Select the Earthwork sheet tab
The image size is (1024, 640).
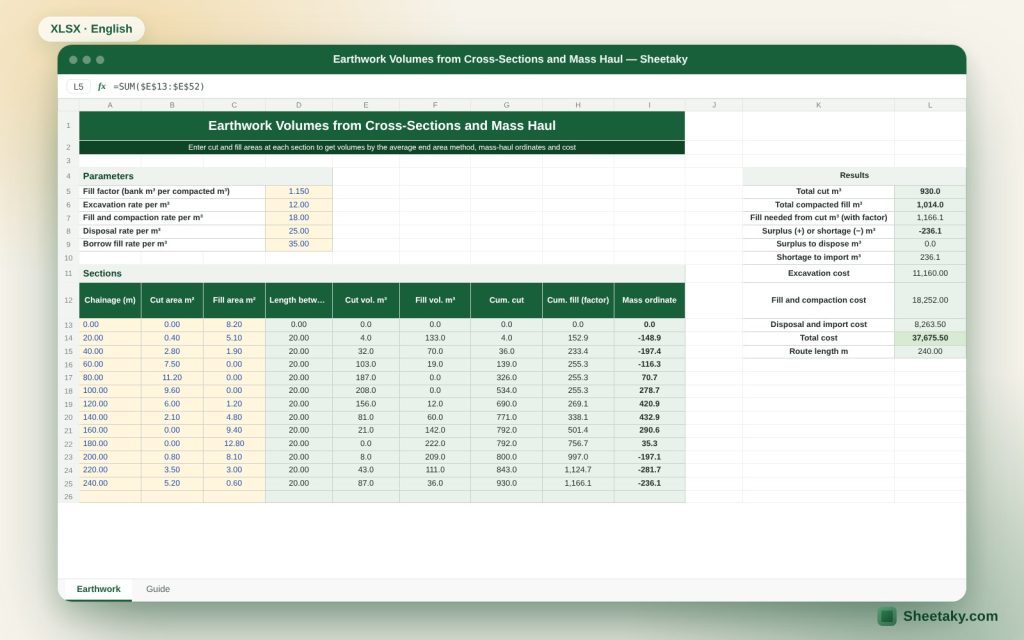(x=99, y=589)
